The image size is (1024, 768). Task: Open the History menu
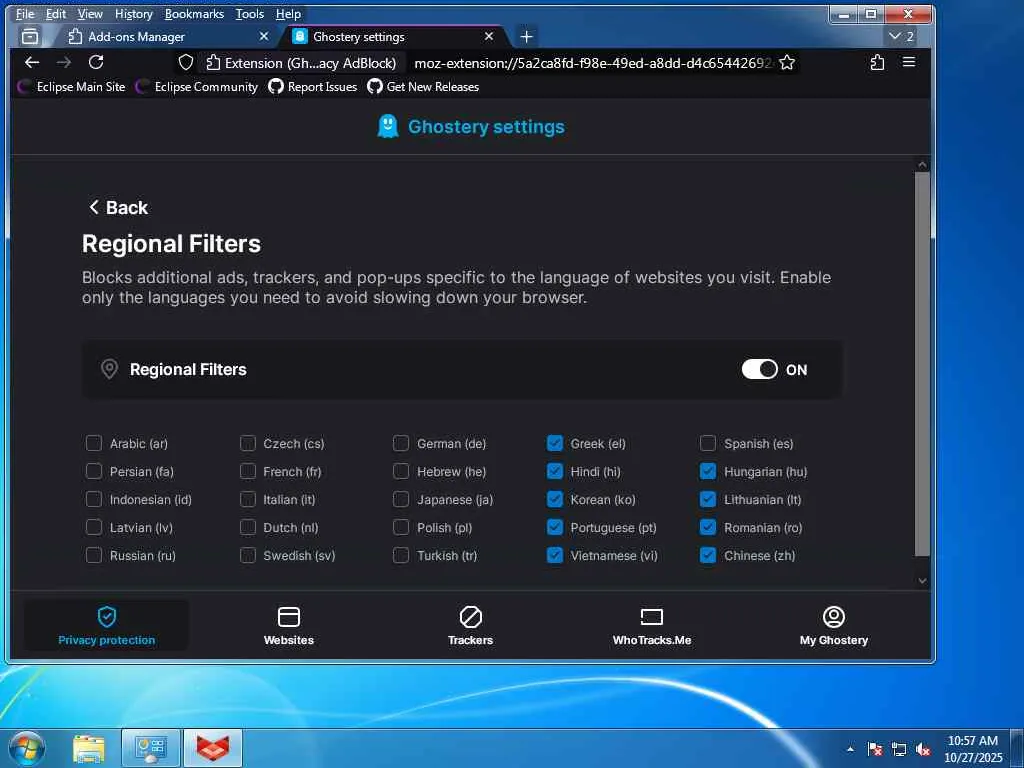point(133,14)
